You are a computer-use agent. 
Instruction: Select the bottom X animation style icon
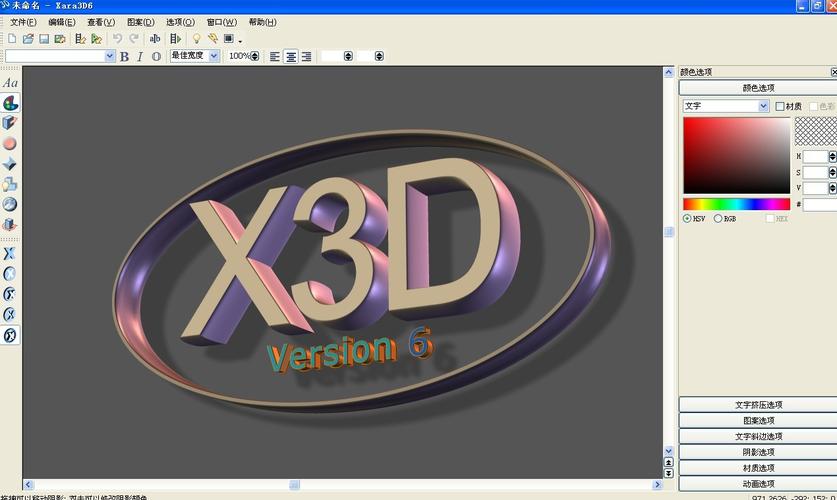tap(10, 335)
